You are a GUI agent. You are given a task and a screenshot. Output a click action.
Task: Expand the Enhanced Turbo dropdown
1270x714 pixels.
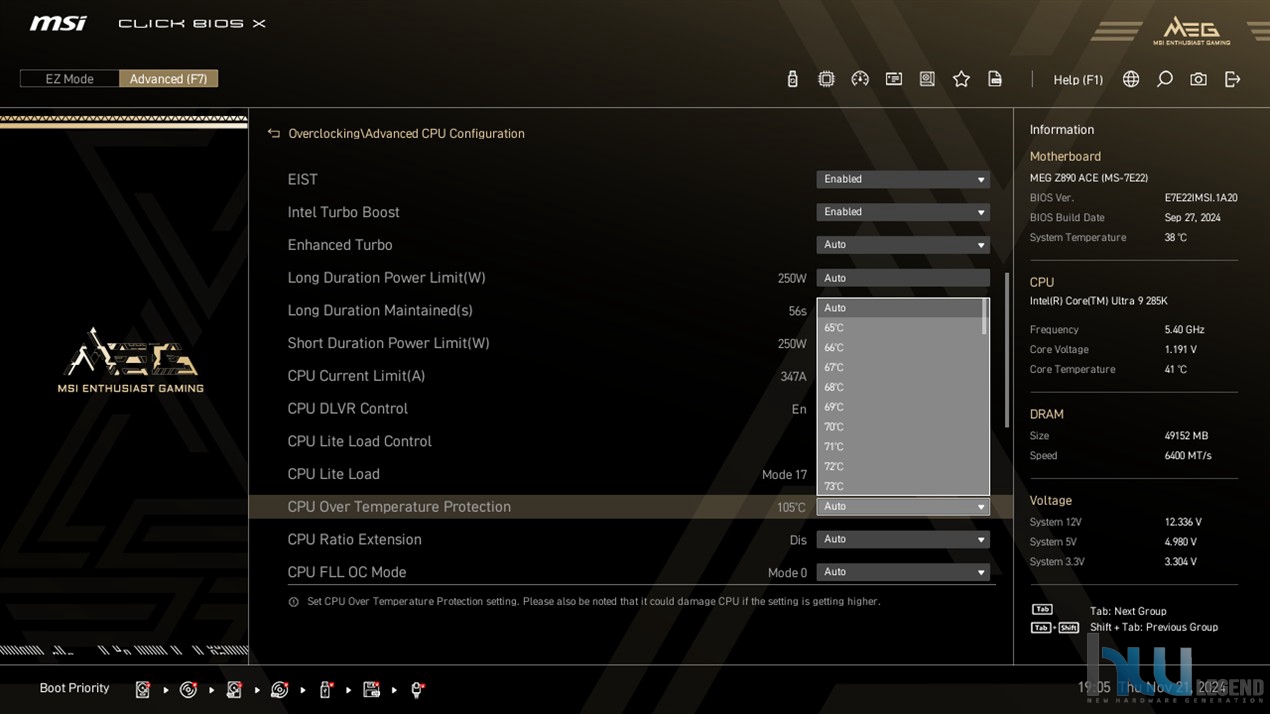pos(903,245)
